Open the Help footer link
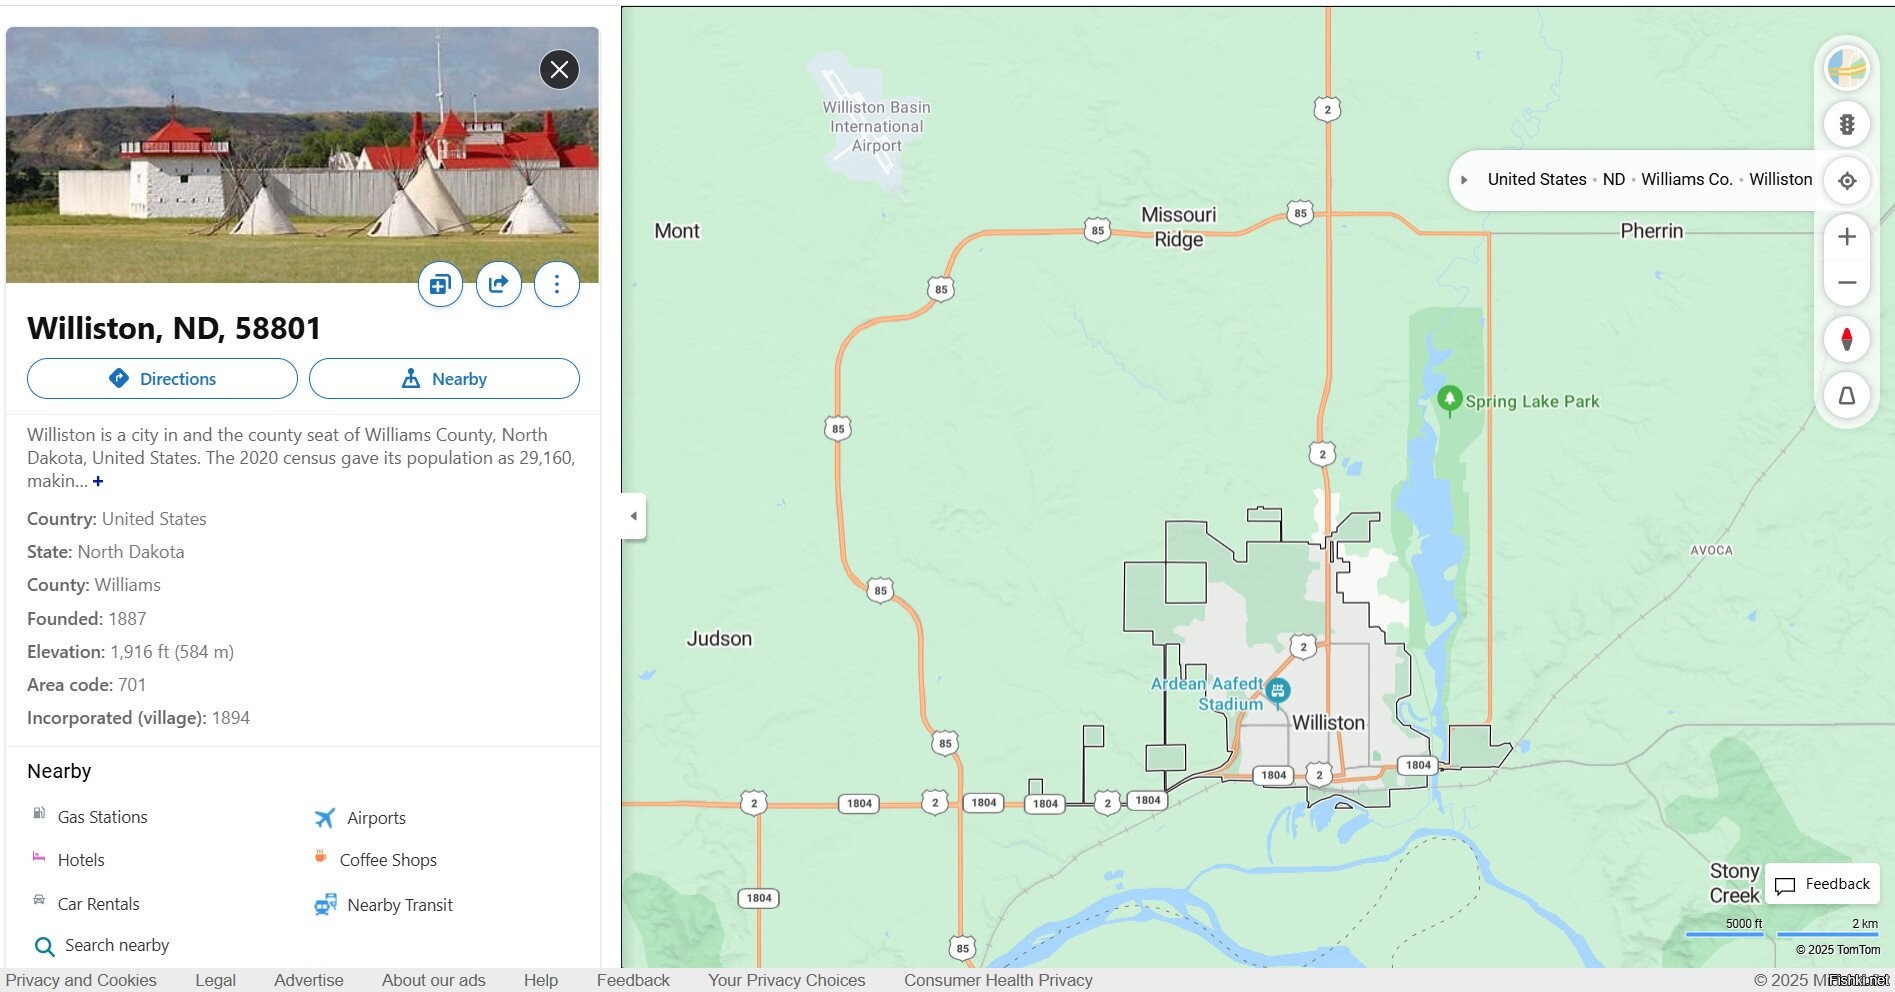The height and width of the screenshot is (992, 1895). 541,980
